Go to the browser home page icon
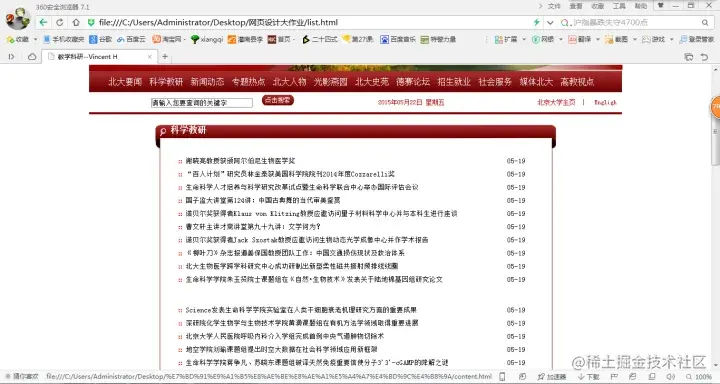The height and width of the screenshot is (384, 720). pos(76,22)
